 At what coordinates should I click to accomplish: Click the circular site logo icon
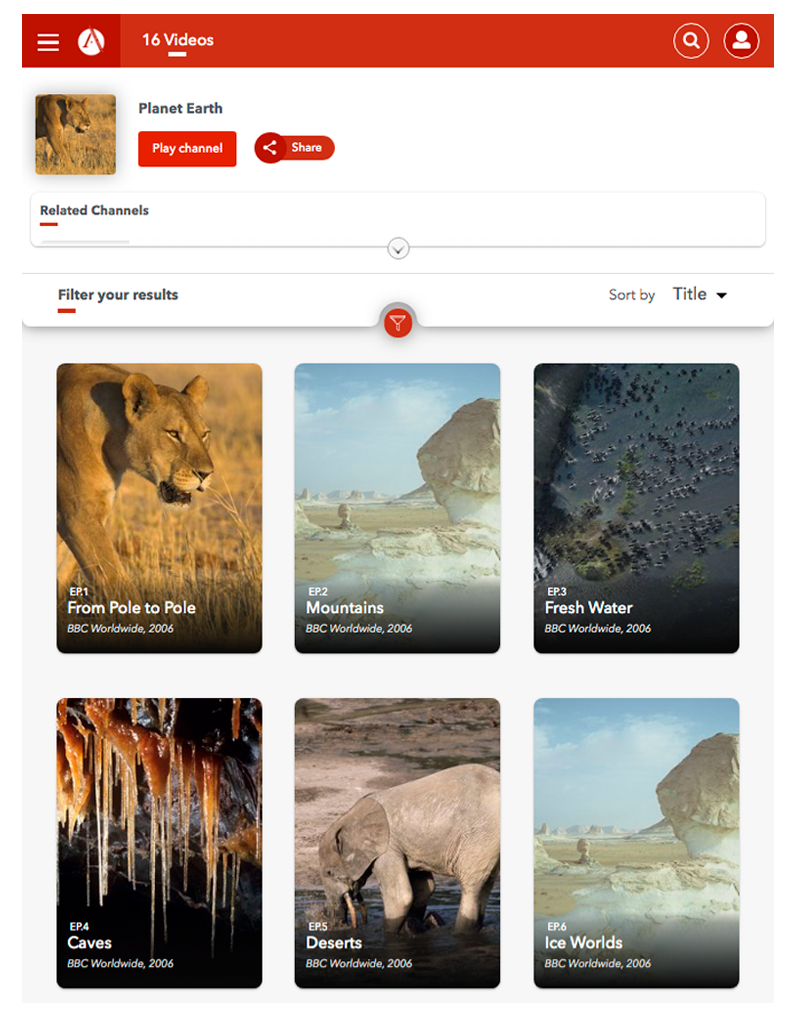click(x=91, y=41)
